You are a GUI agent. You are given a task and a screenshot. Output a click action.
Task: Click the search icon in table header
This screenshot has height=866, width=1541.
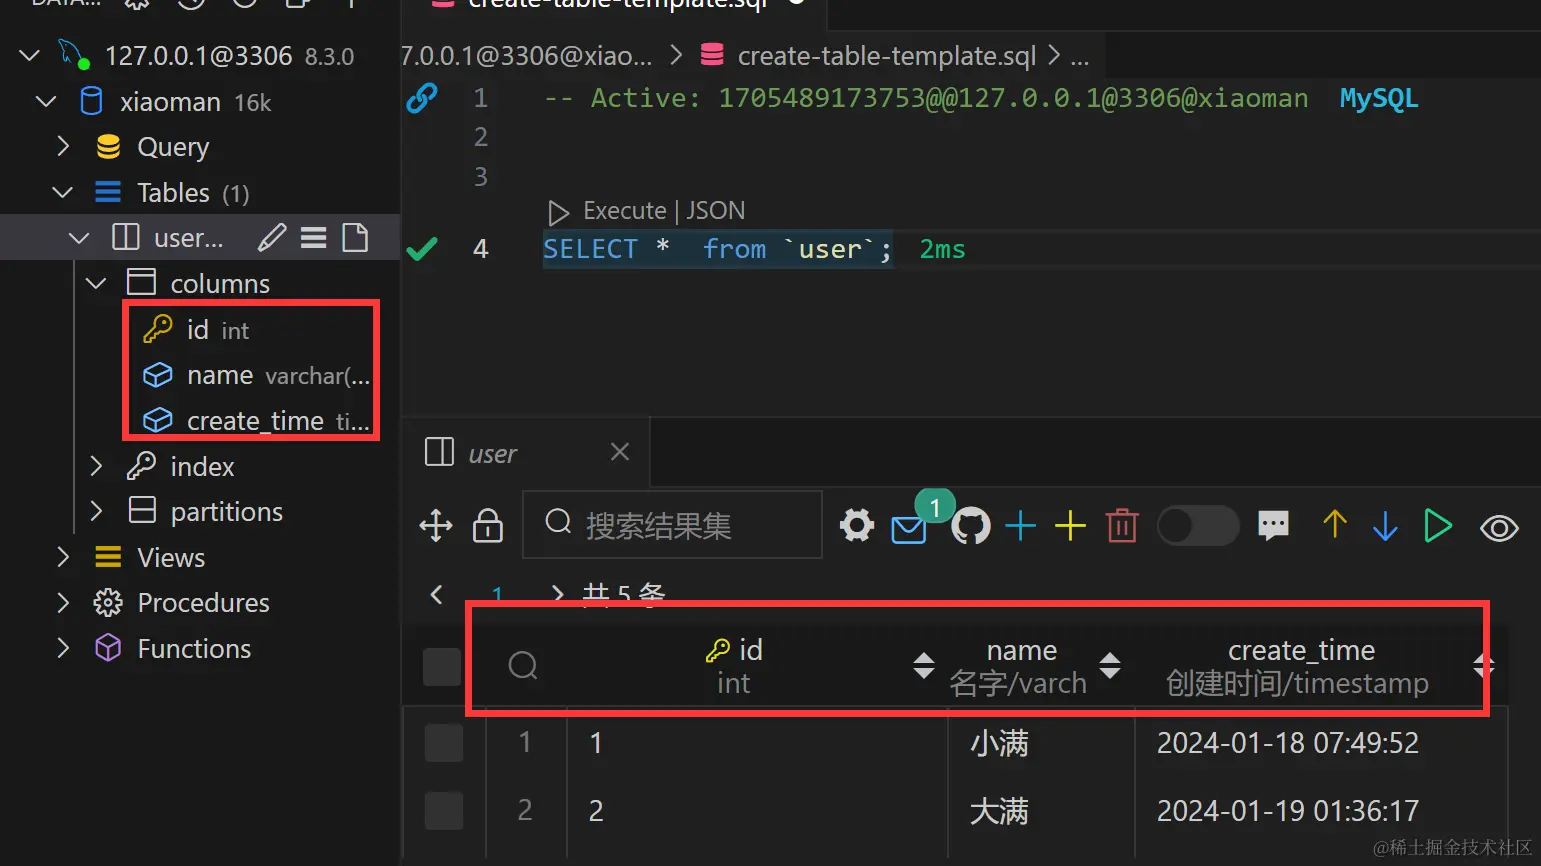tap(523, 665)
